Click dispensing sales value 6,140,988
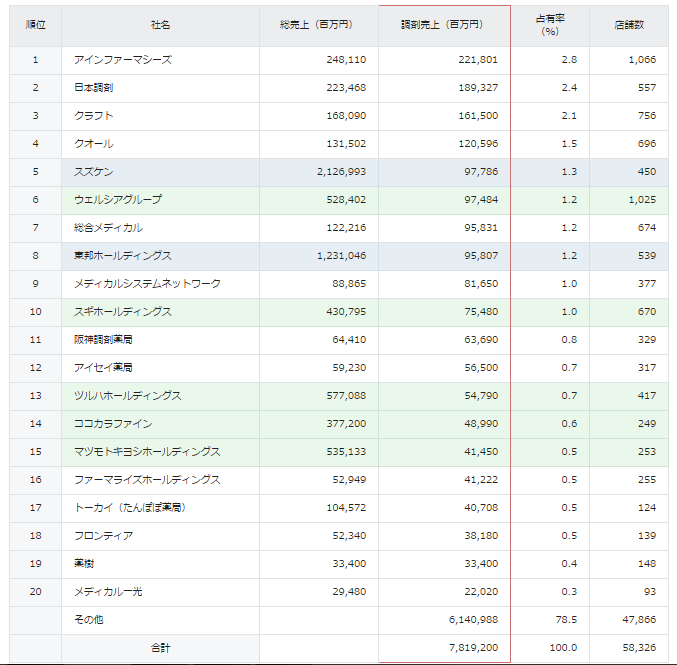The image size is (677, 665). pos(474,620)
